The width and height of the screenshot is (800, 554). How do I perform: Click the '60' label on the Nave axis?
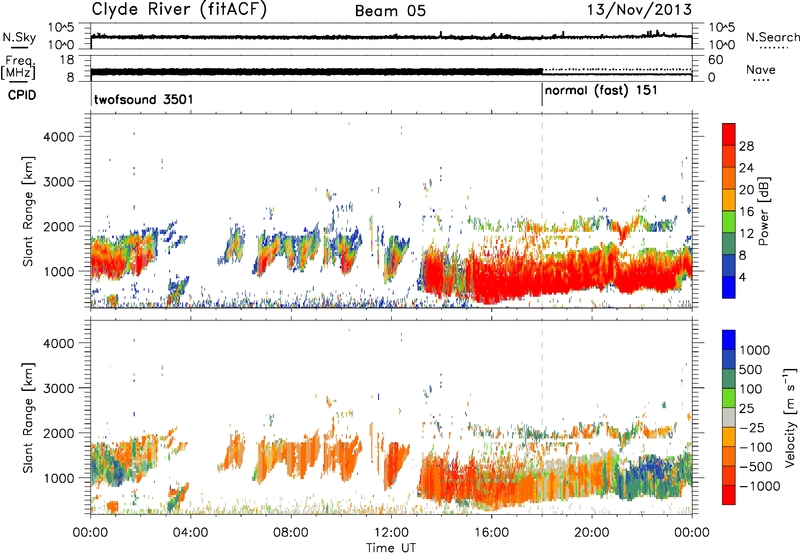tap(715, 60)
